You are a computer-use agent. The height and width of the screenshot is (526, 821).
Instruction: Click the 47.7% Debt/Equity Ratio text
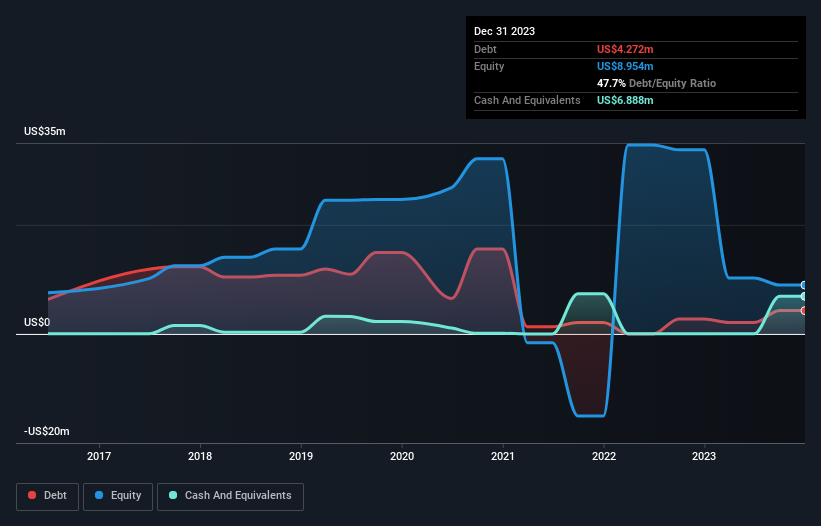(x=657, y=83)
